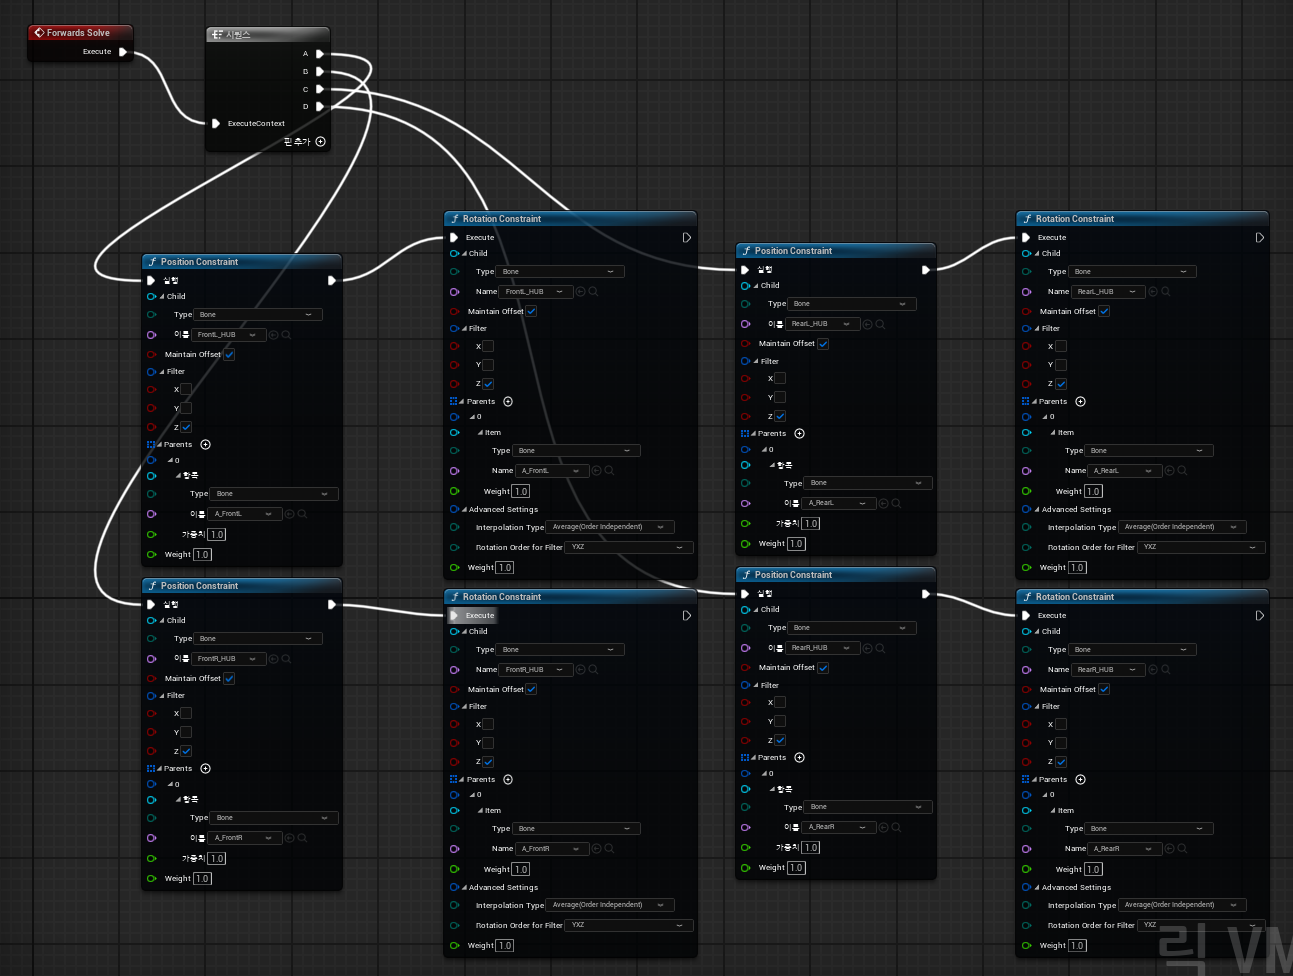Click Parents array pin on FrontR_HUB Rotation Constraint
Viewport: 1293px width, 976px height.
pyautogui.click(x=454, y=780)
